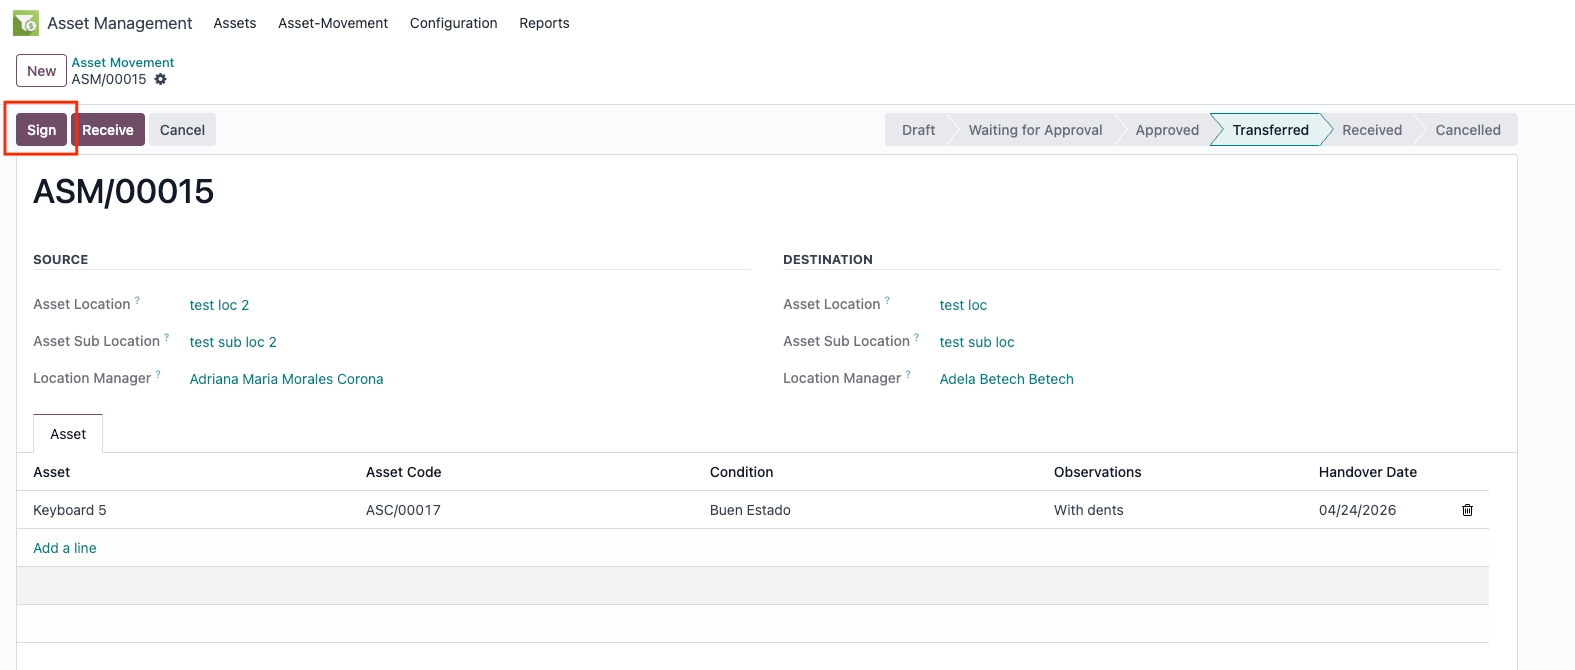Show help tooltip for source Asset Location
Viewport: 1575px width, 670px height.
(138, 300)
